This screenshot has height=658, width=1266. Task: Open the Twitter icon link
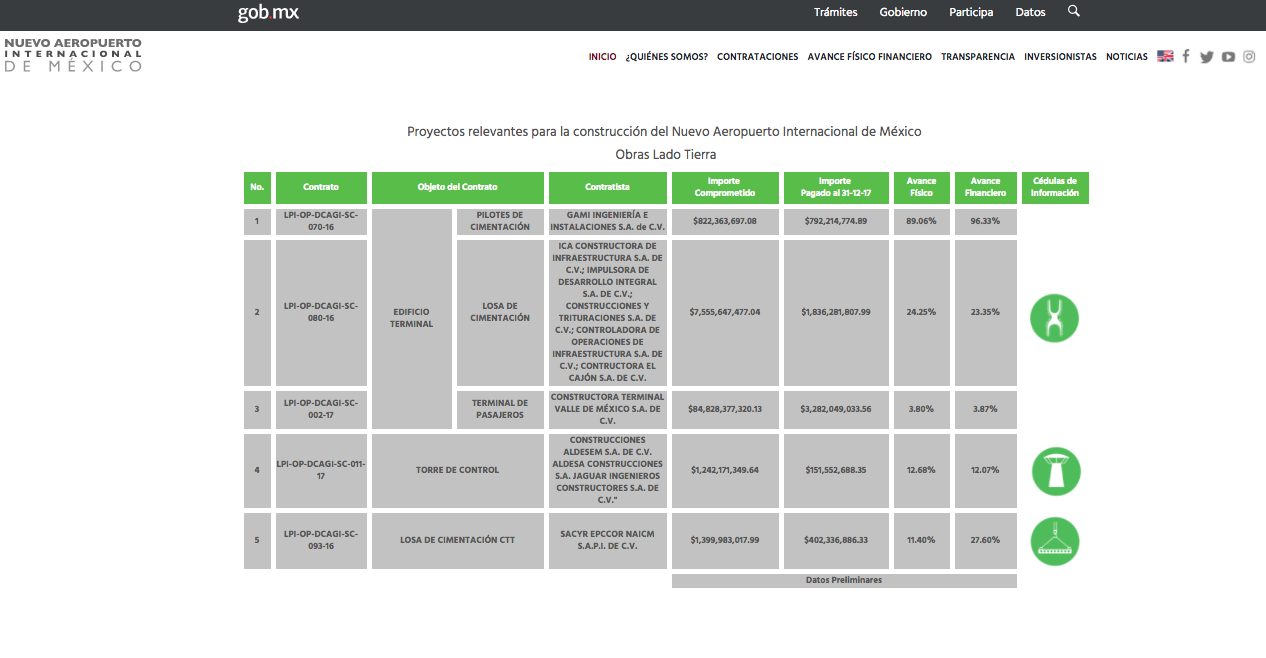pyautogui.click(x=1207, y=57)
